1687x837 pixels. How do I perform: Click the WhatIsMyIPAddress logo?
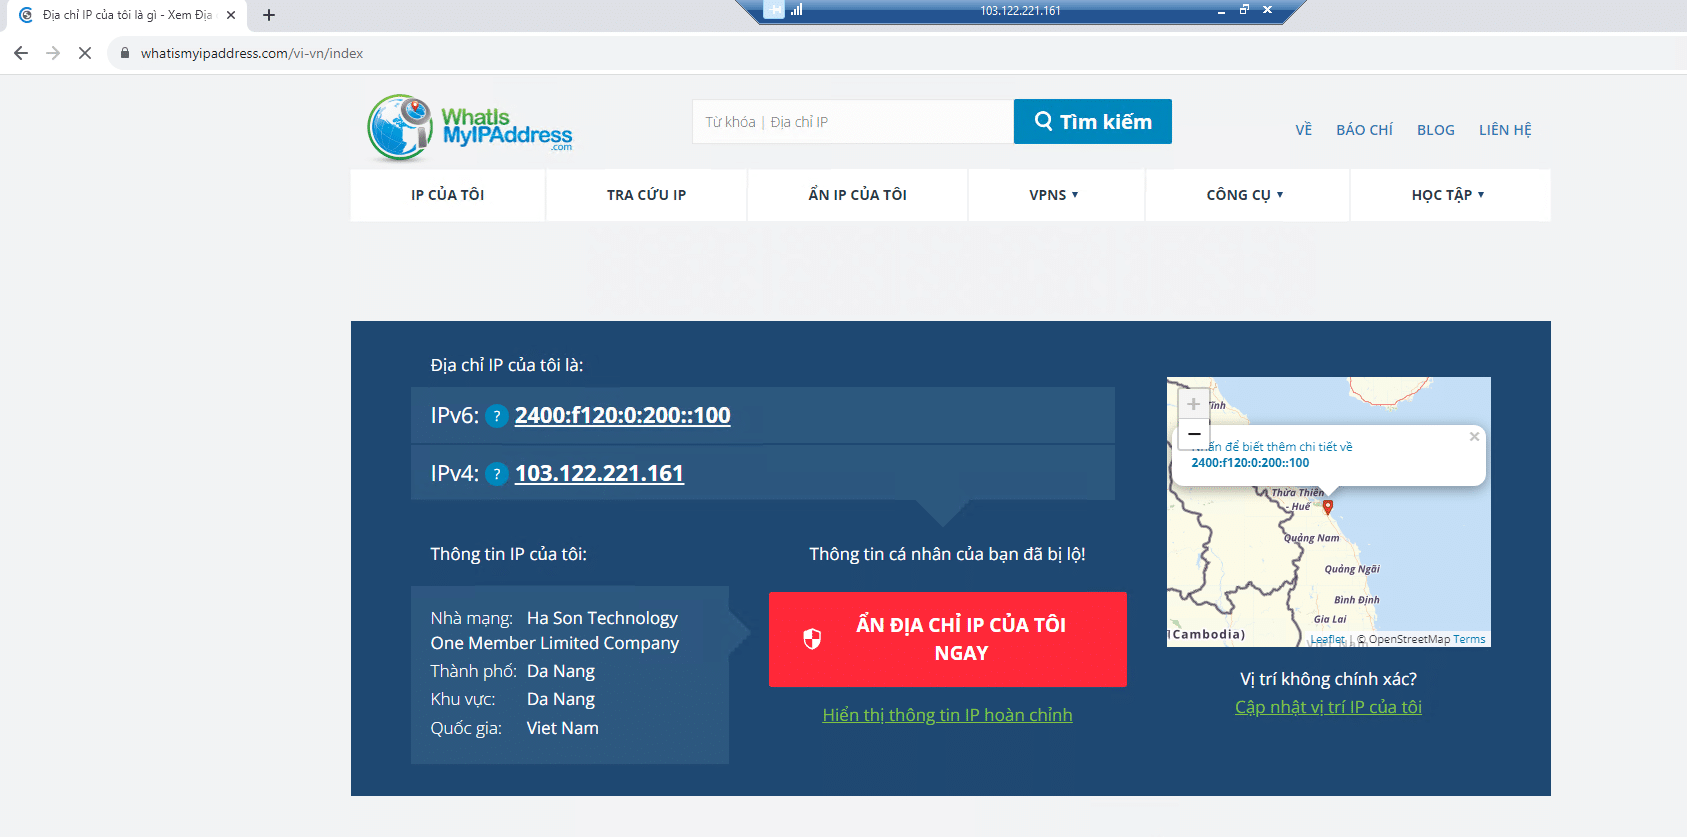click(470, 128)
